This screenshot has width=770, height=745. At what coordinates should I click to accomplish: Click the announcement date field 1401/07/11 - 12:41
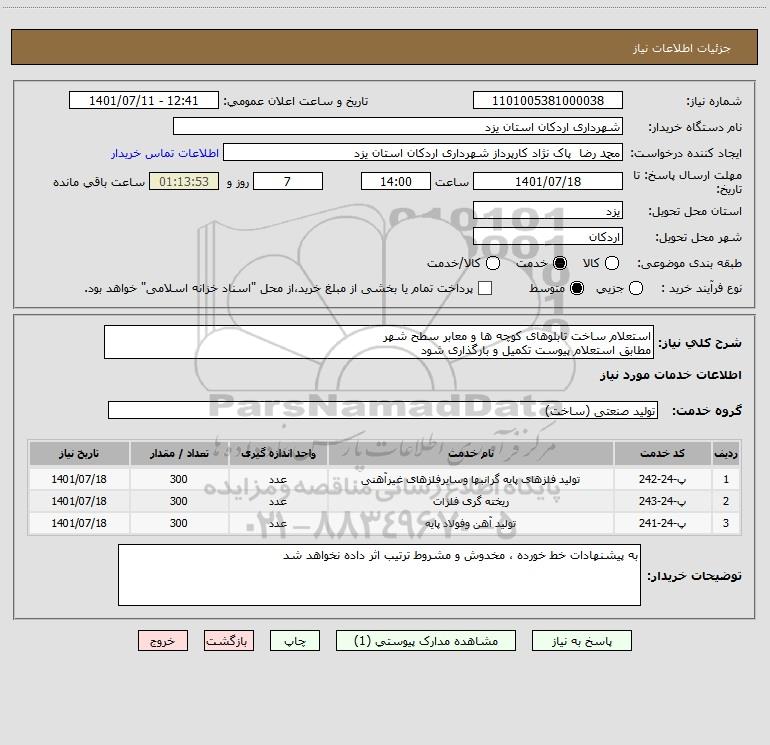pos(144,100)
